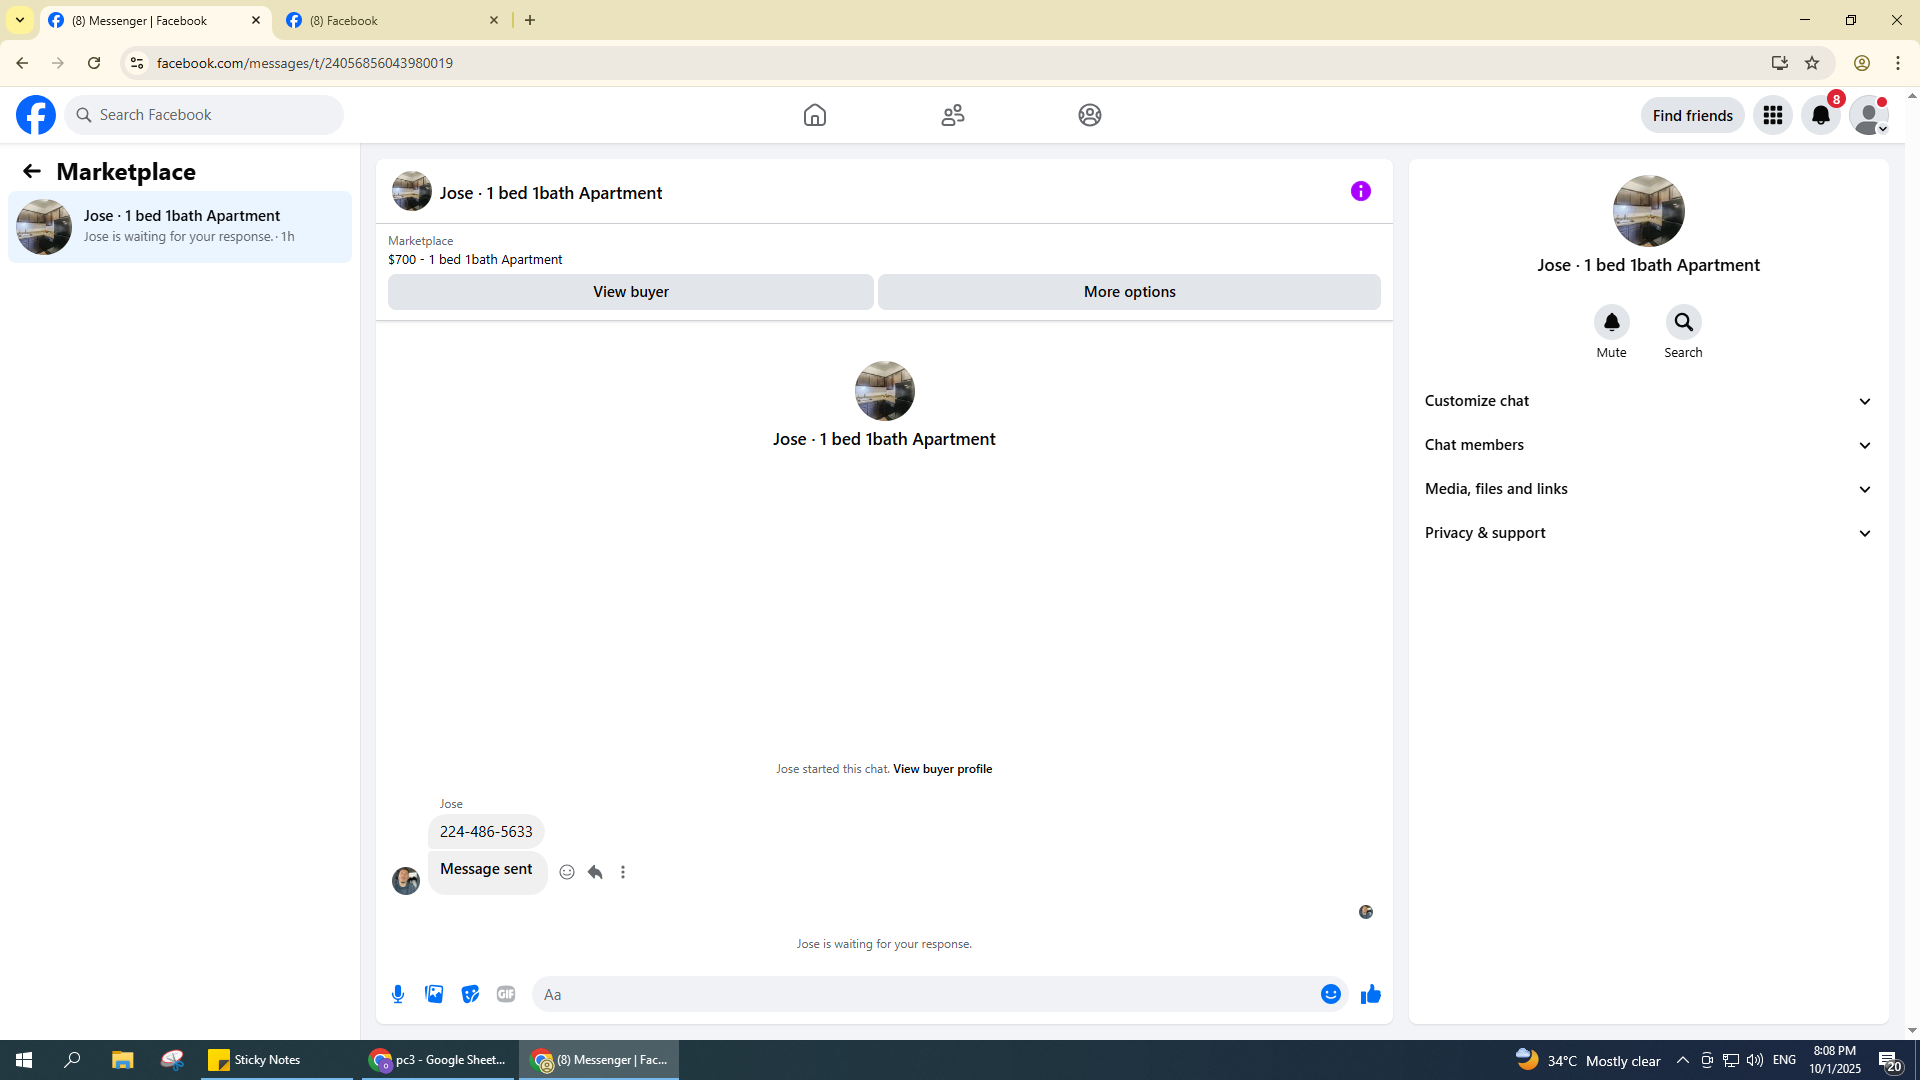Open the Facebook menu grid icon
This screenshot has height=1080, width=1920.
tap(1773, 115)
